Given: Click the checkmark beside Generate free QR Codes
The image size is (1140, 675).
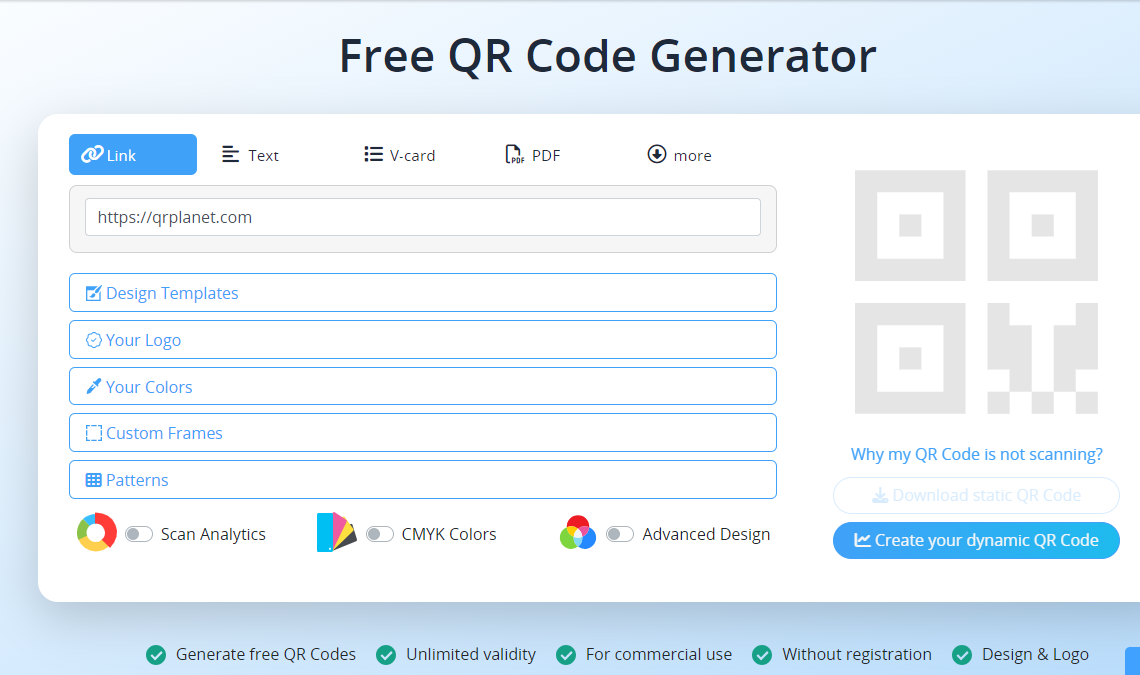Looking at the screenshot, I should (x=156, y=655).
